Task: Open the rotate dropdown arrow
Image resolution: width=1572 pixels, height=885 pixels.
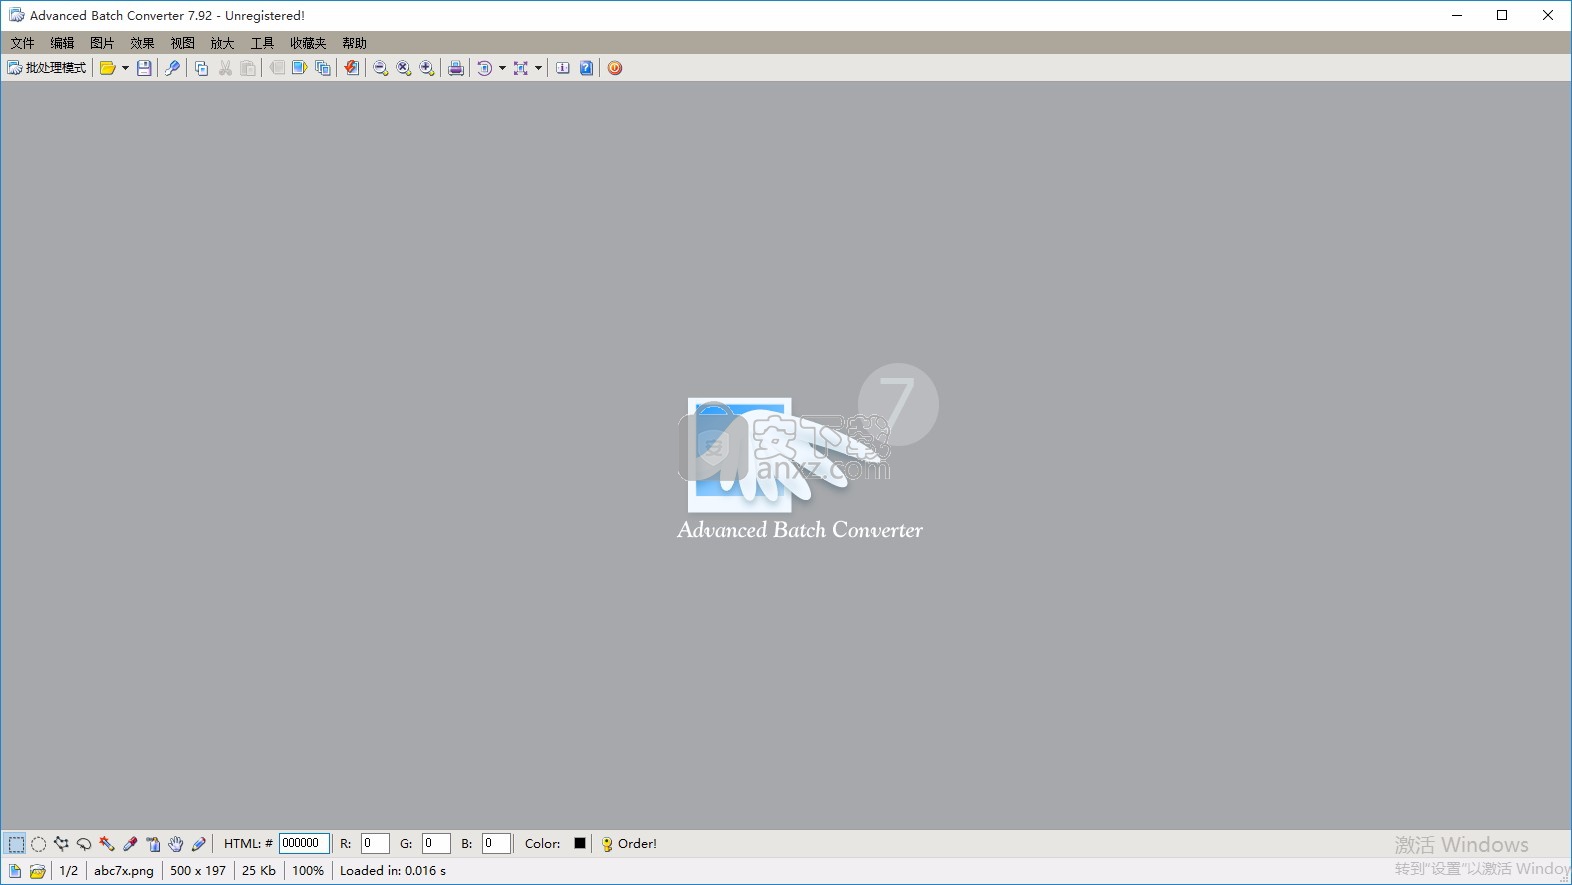Action: point(502,68)
